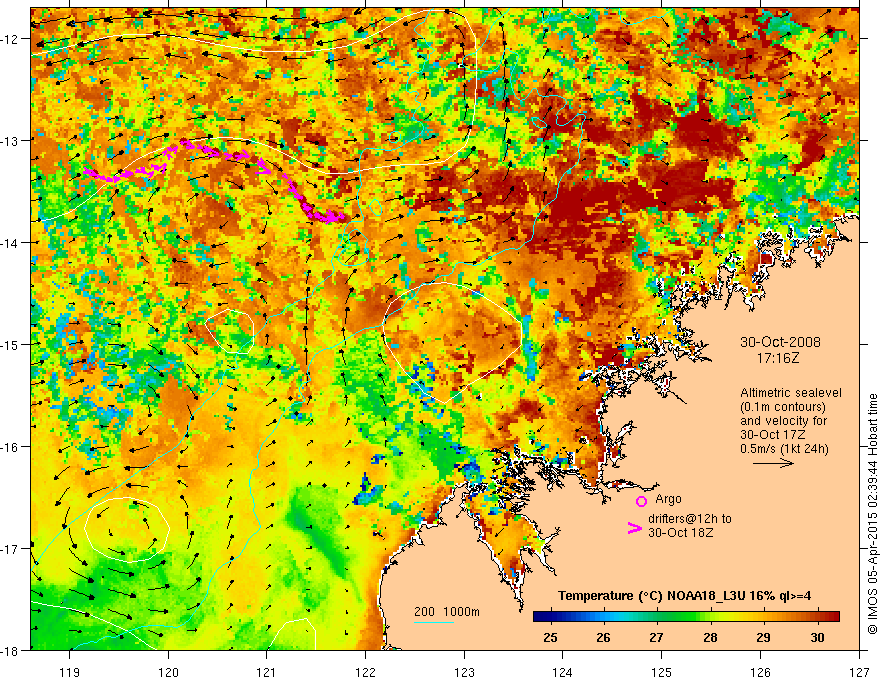
Task: Click the 'and velocity for' text
Action: [783, 421]
